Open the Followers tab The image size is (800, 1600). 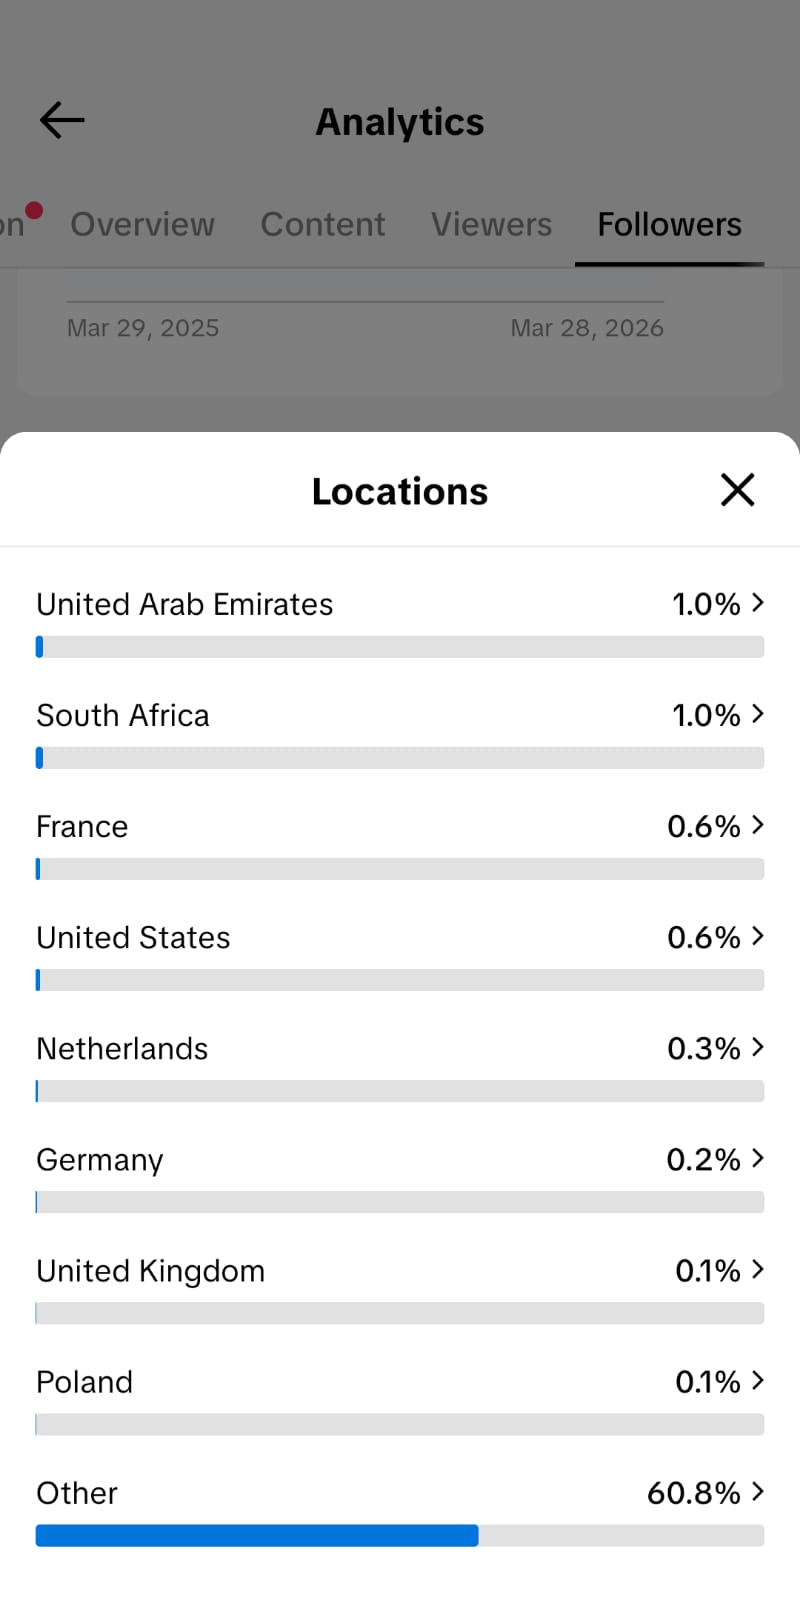click(x=669, y=224)
